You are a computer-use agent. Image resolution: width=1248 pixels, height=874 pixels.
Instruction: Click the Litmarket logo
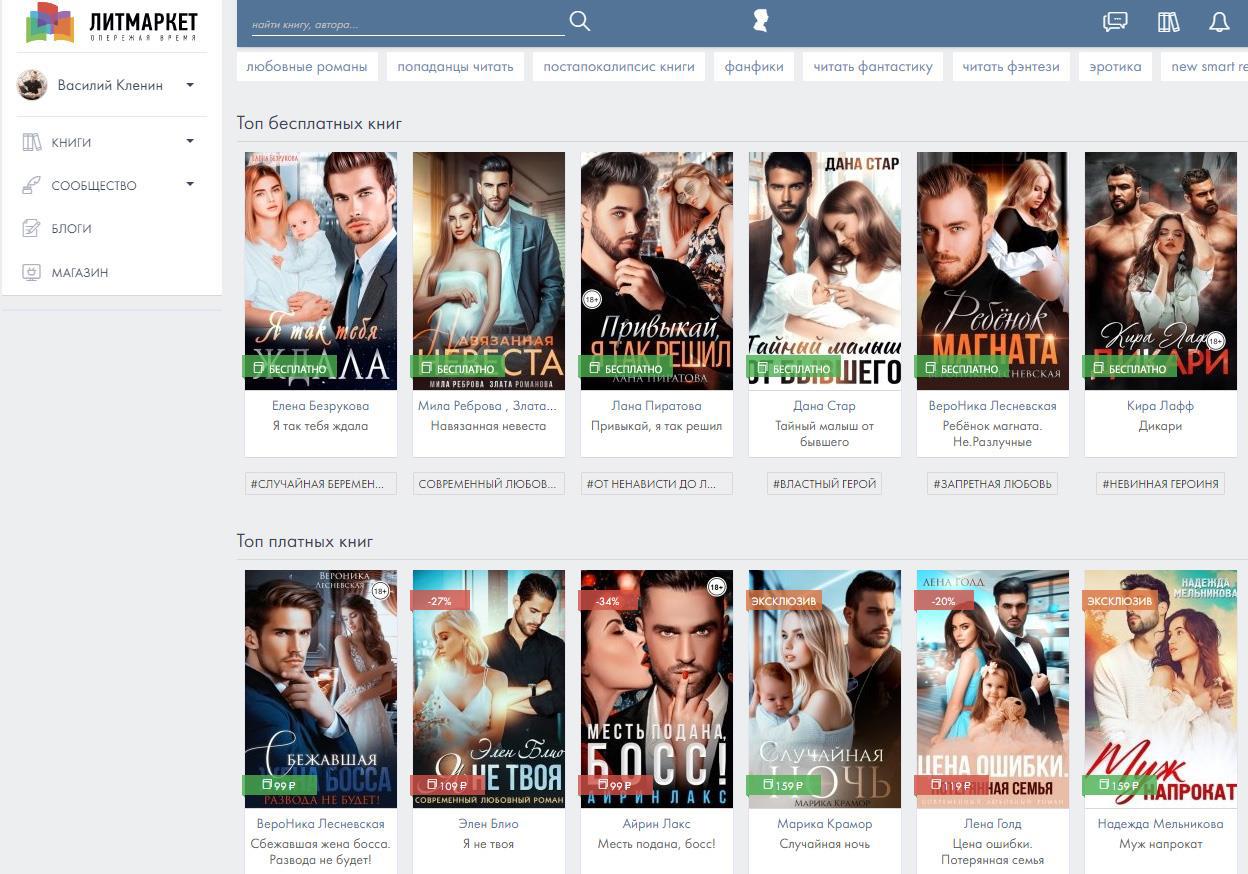pos(112,23)
